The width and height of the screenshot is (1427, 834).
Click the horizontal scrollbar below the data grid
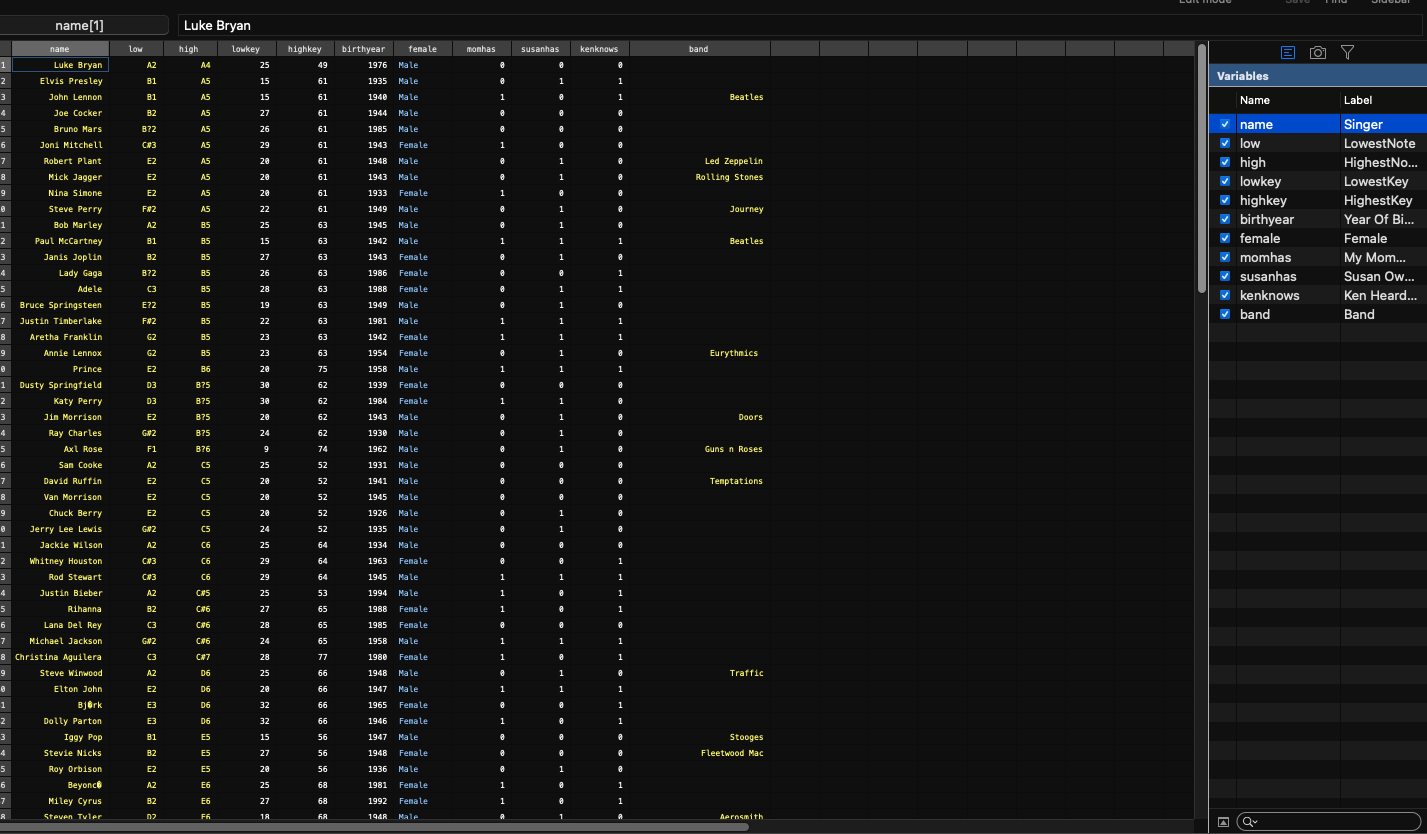(375, 827)
